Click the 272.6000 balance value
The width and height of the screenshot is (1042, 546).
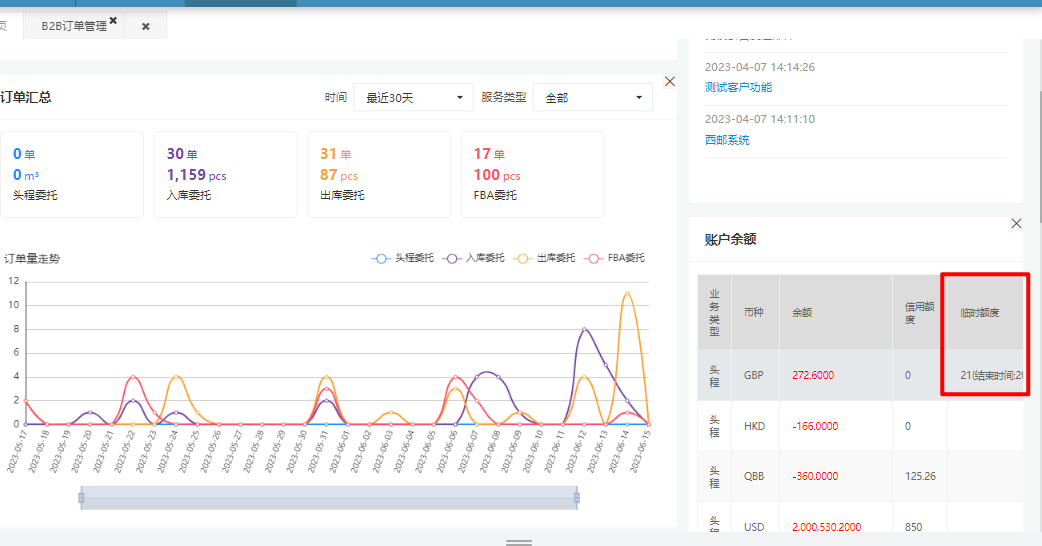(x=813, y=375)
